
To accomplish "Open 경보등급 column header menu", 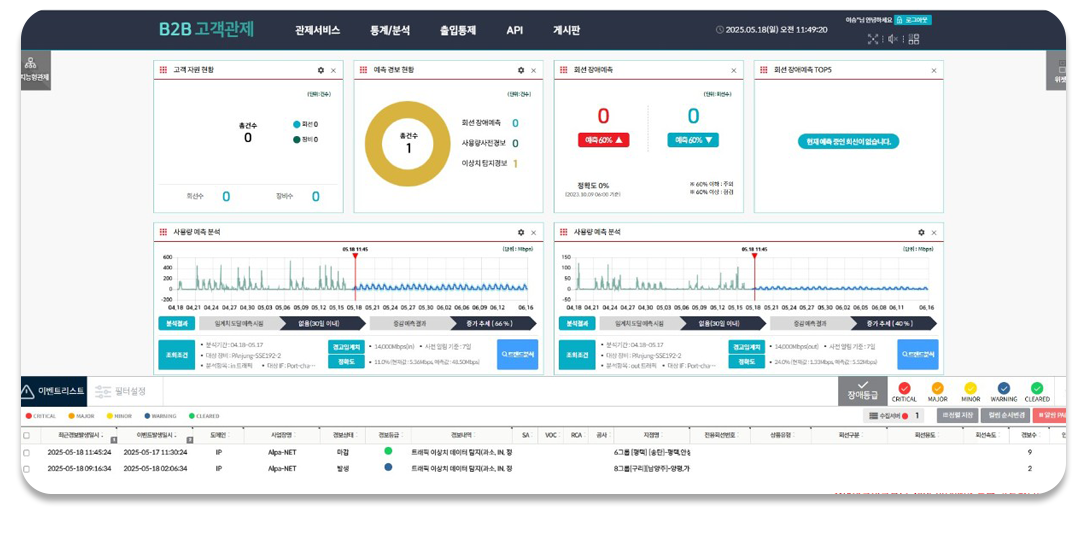I will tap(389, 436).
